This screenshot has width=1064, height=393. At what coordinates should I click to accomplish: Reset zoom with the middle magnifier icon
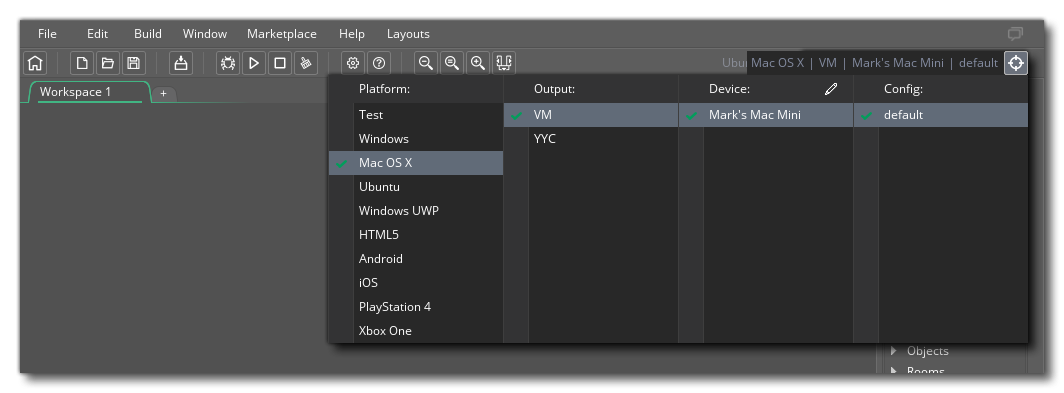click(451, 63)
